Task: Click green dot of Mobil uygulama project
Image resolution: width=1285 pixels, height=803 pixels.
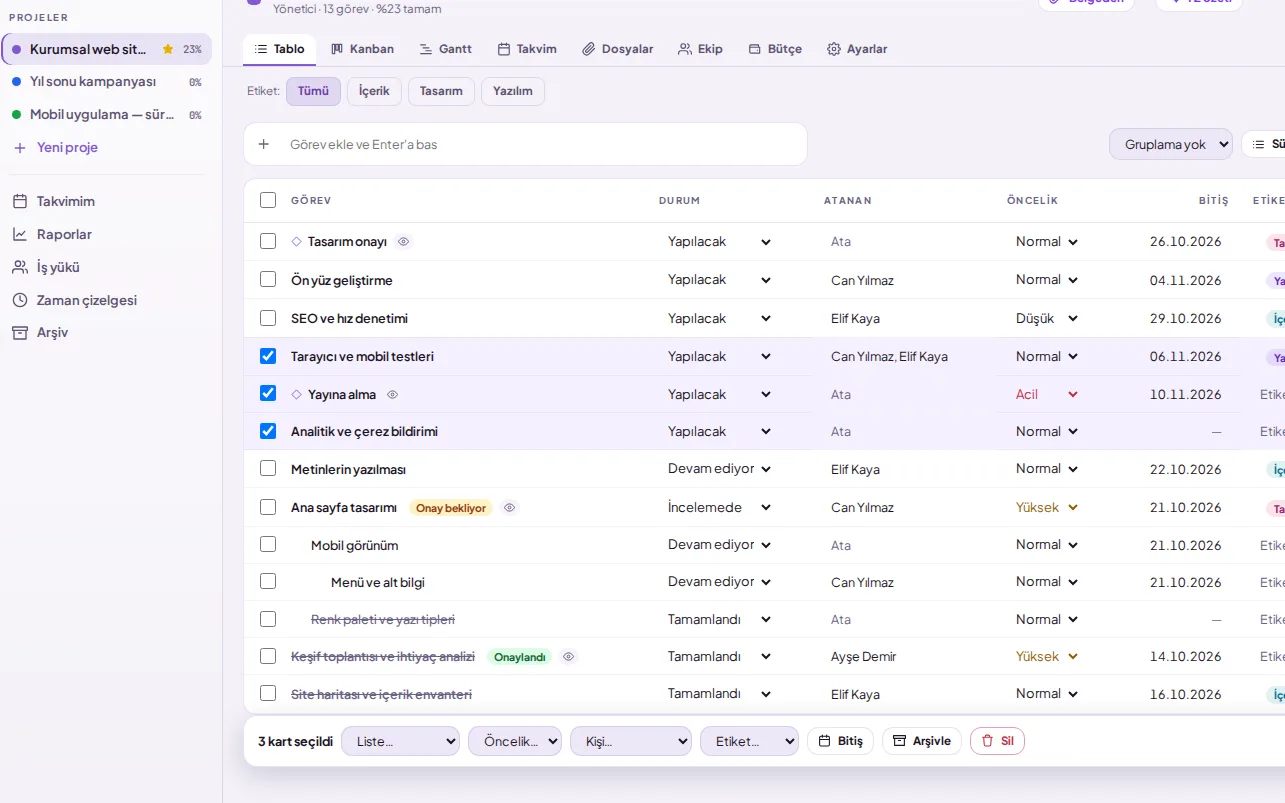Action: pos(17,114)
